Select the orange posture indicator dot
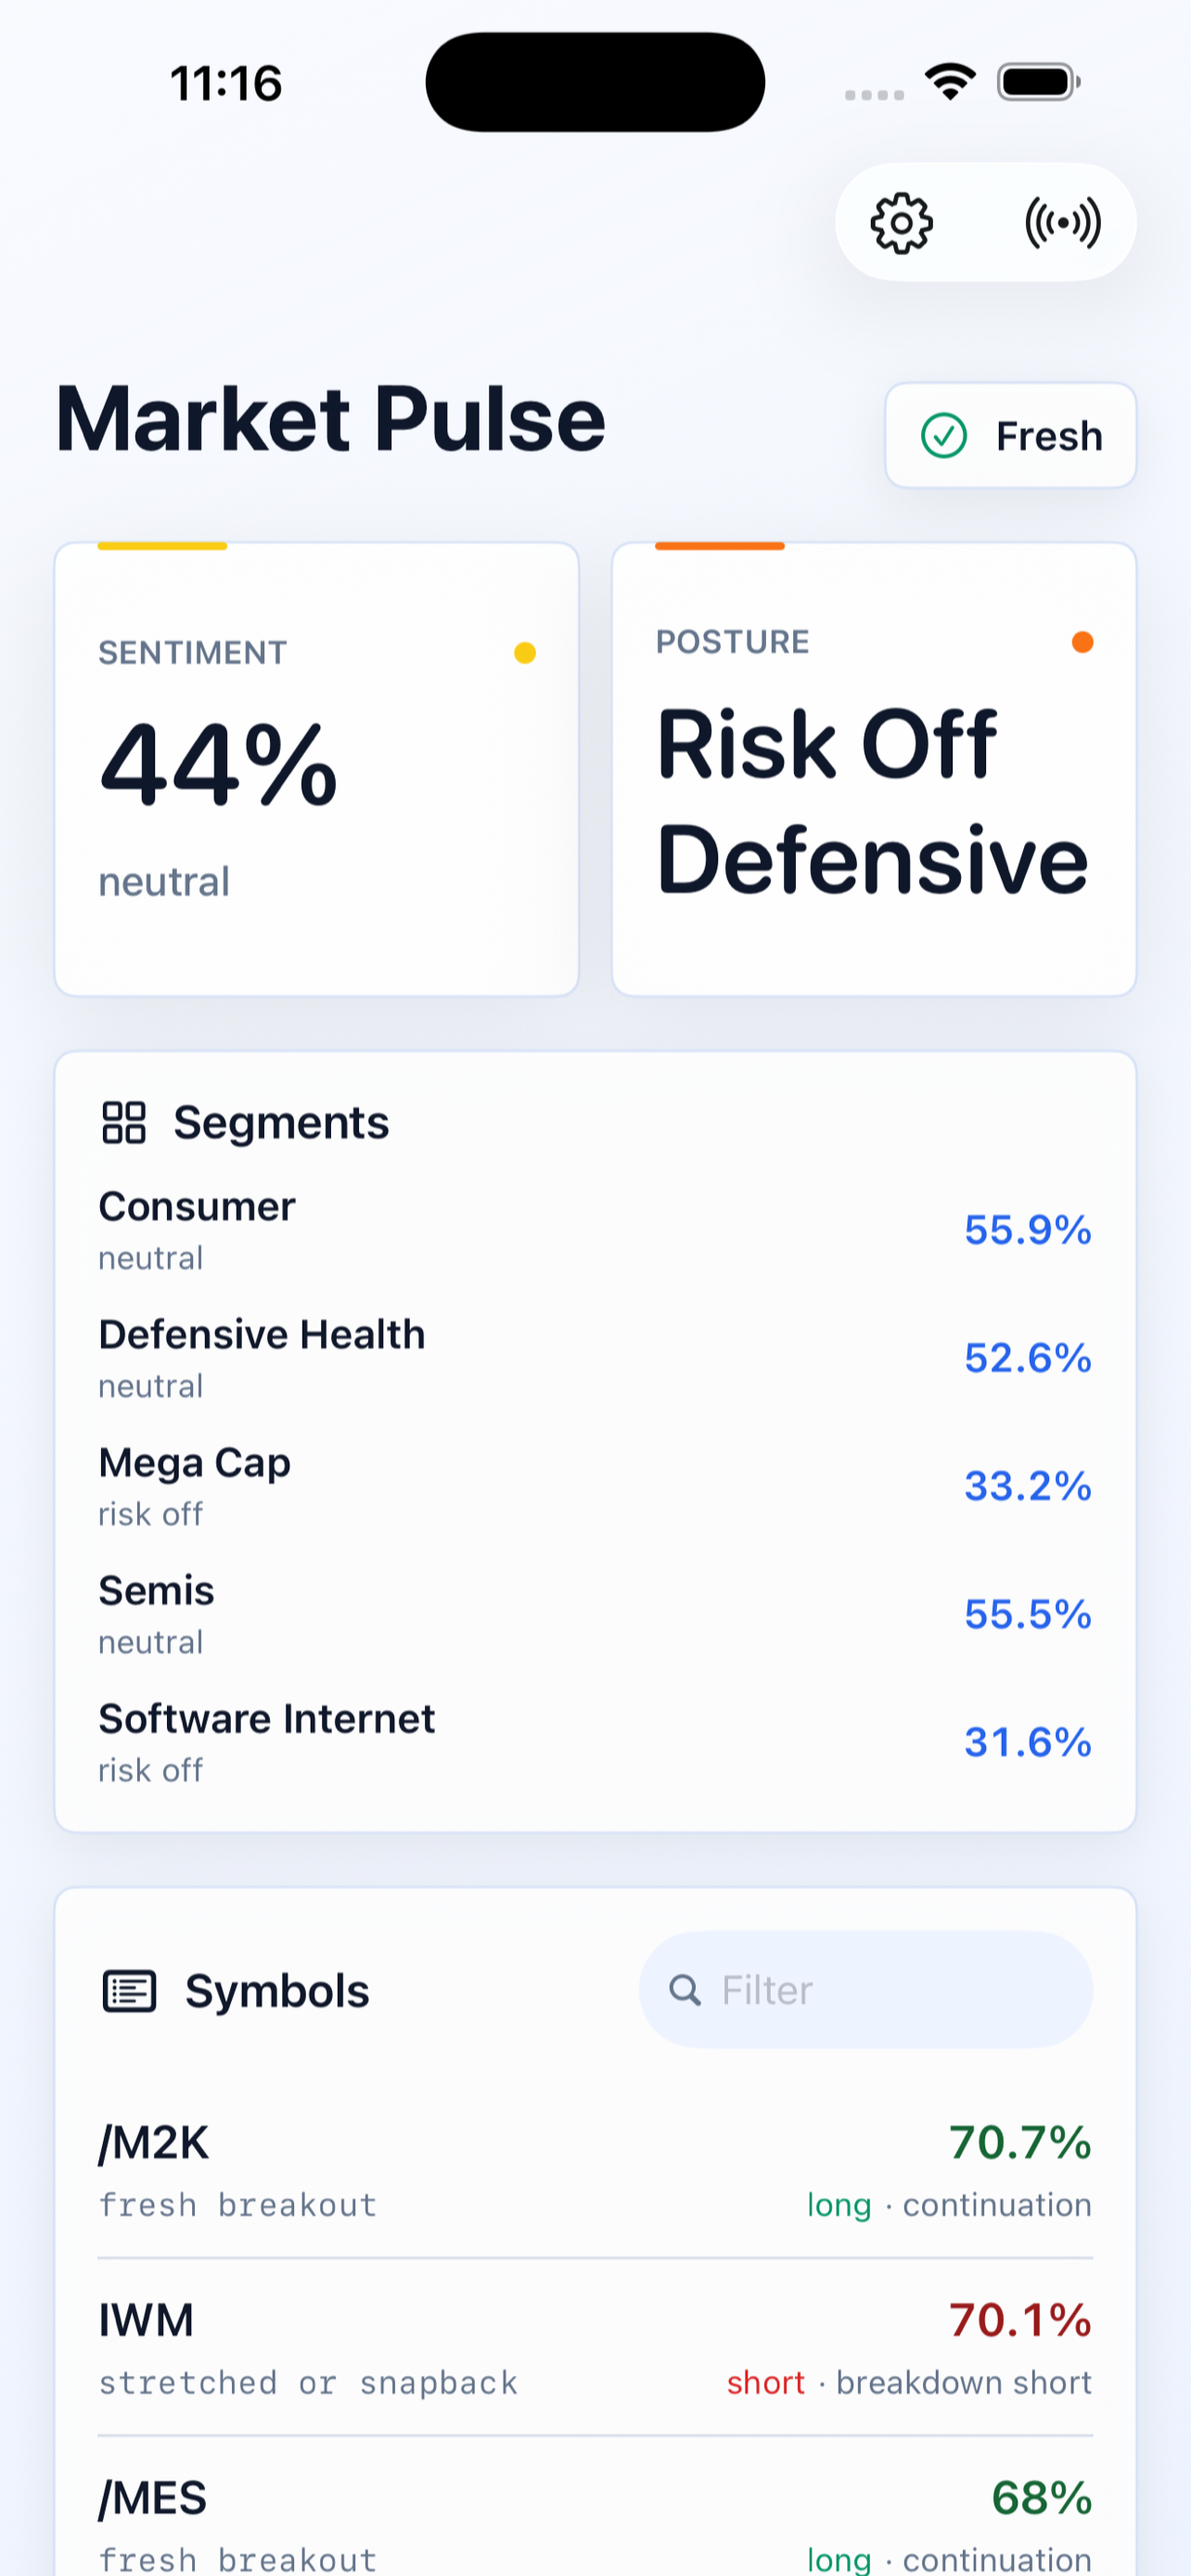This screenshot has width=1191, height=2576. (1082, 642)
